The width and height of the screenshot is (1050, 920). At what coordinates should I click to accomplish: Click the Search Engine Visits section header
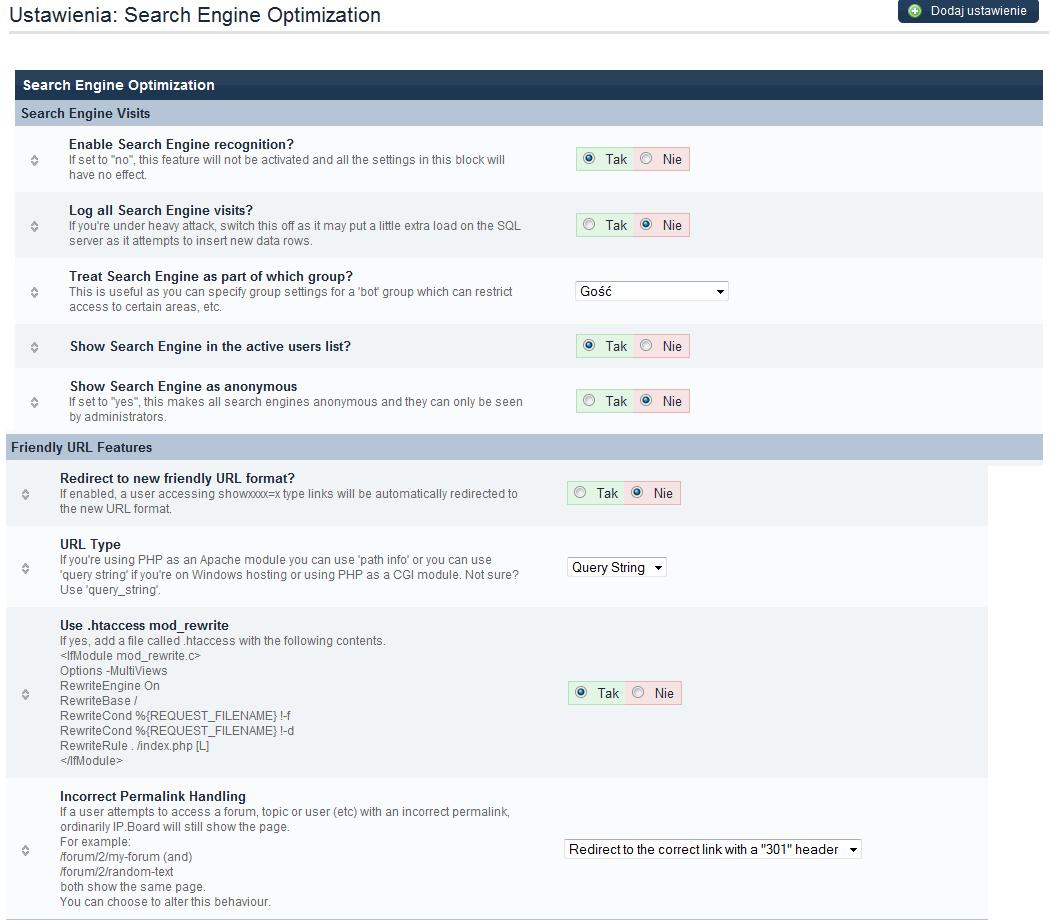click(86, 113)
